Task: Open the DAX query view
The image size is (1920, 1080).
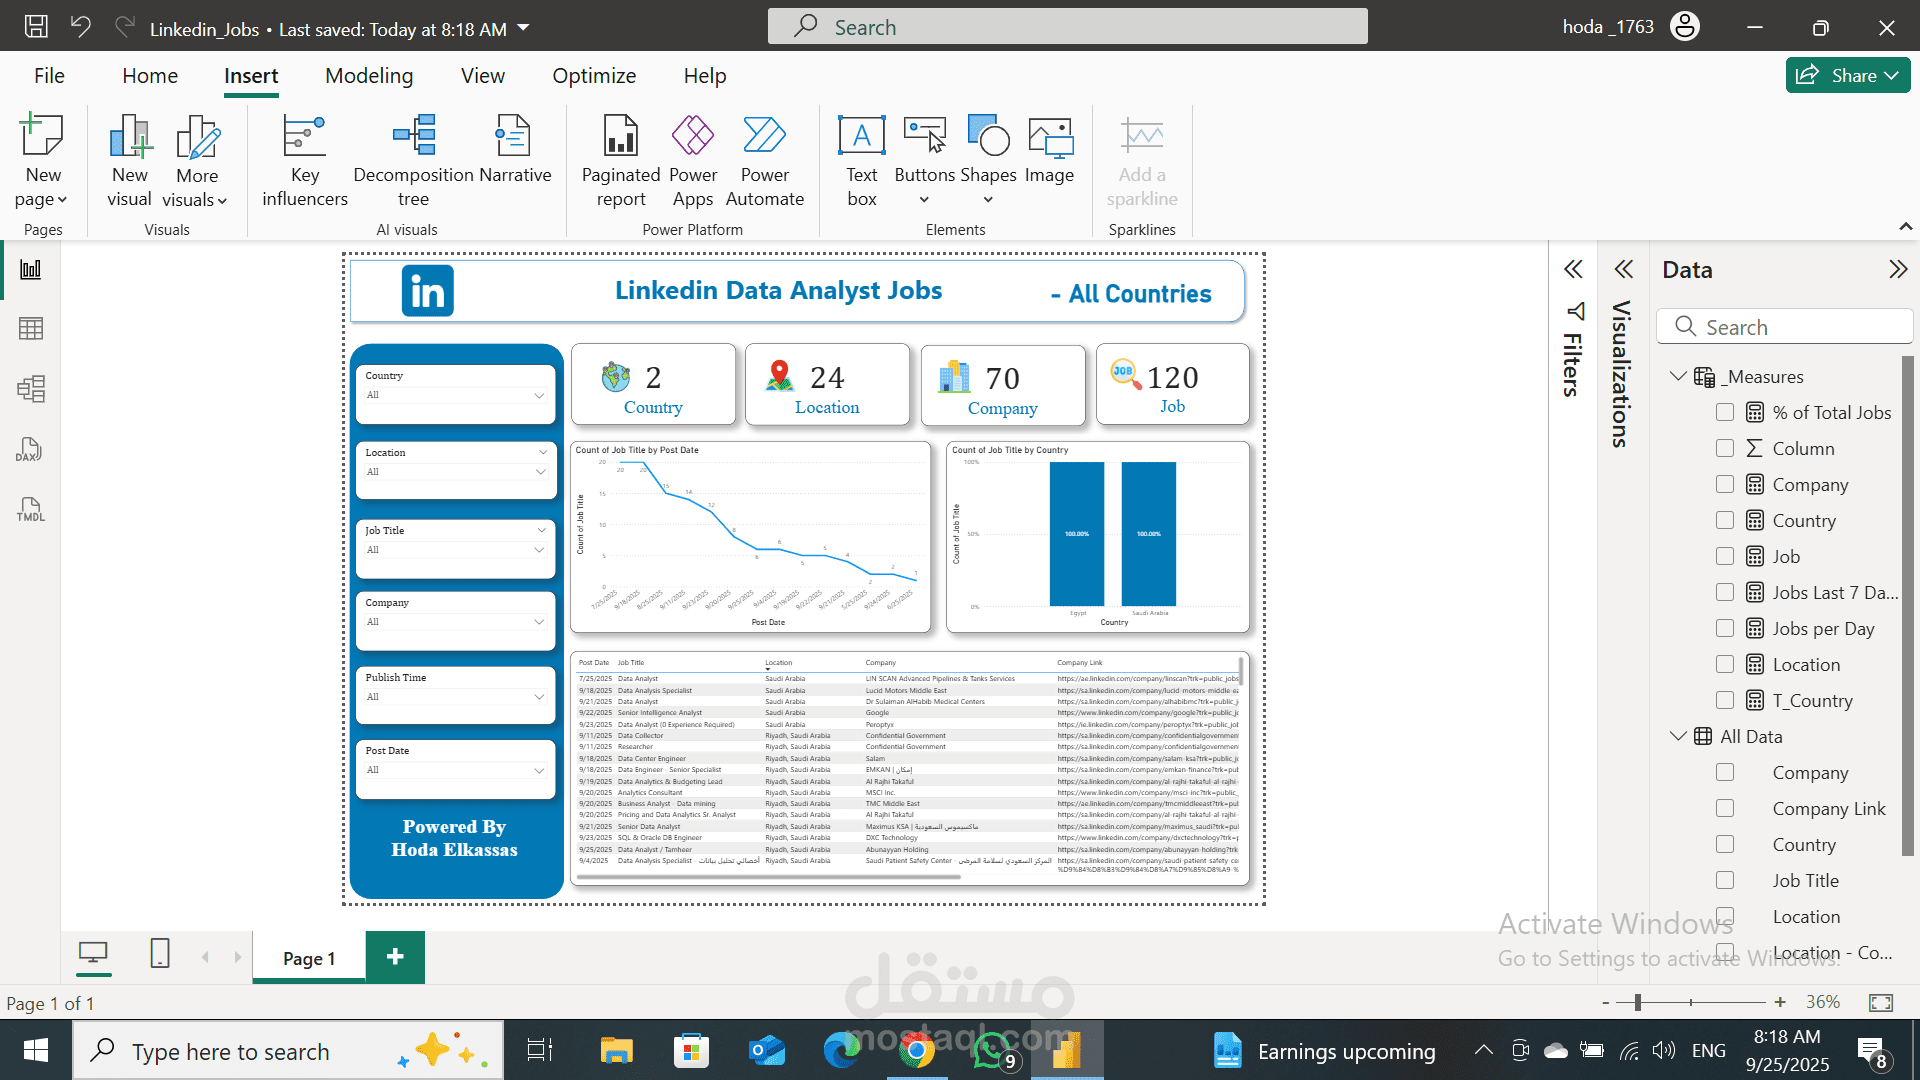Action: pyautogui.click(x=31, y=450)
